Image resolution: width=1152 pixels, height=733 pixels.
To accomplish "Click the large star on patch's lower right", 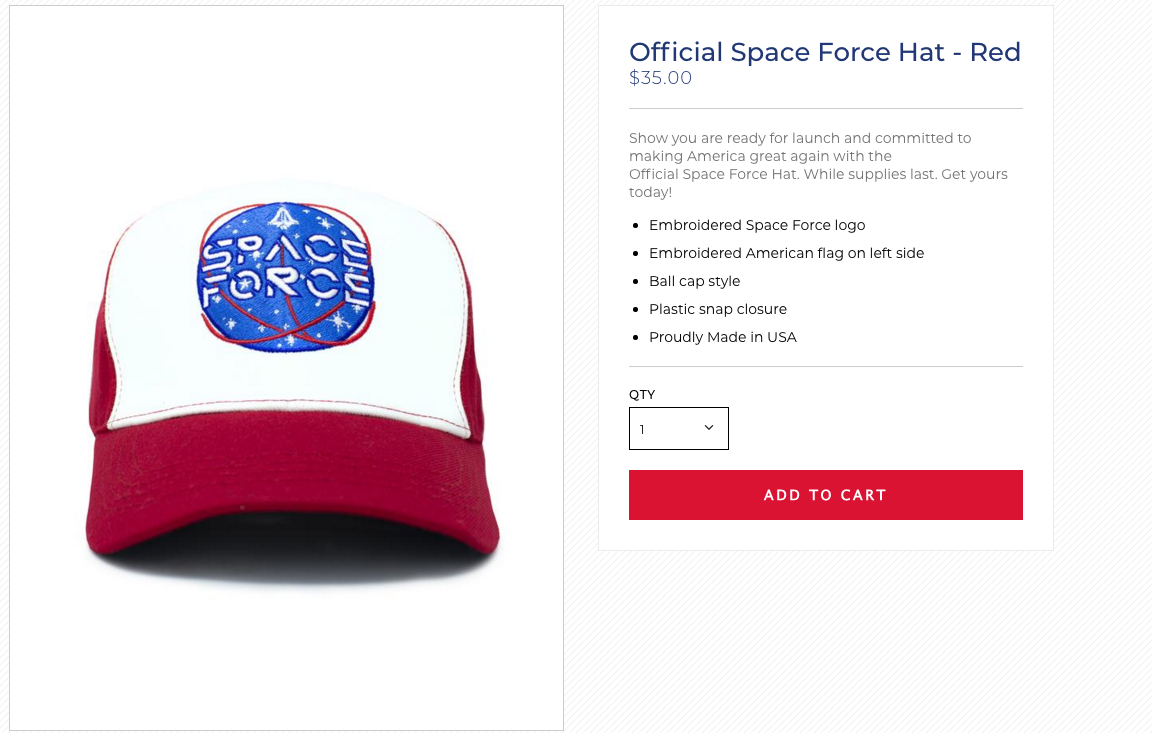I will pos(339,321).
